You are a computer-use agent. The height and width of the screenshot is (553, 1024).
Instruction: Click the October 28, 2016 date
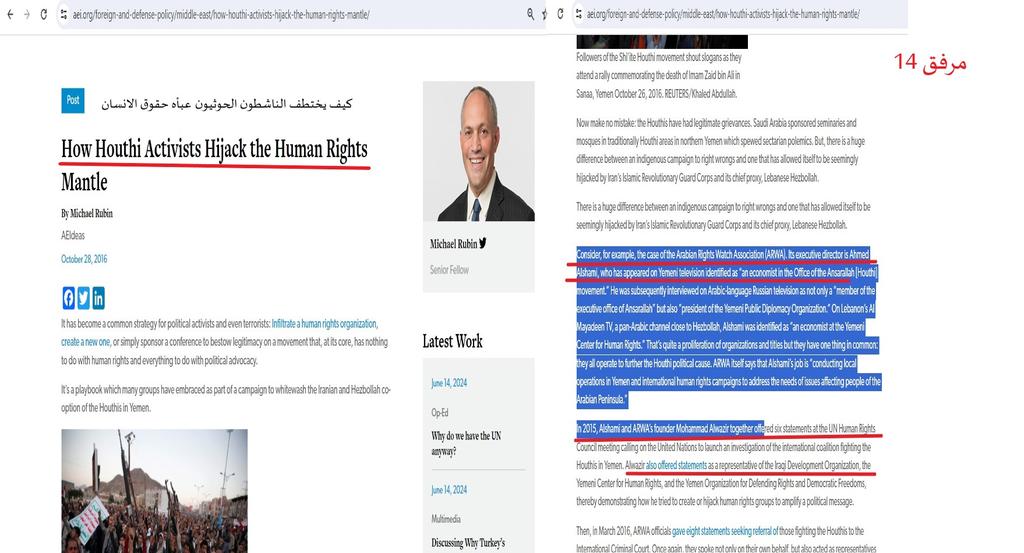[x=84, y=259]
